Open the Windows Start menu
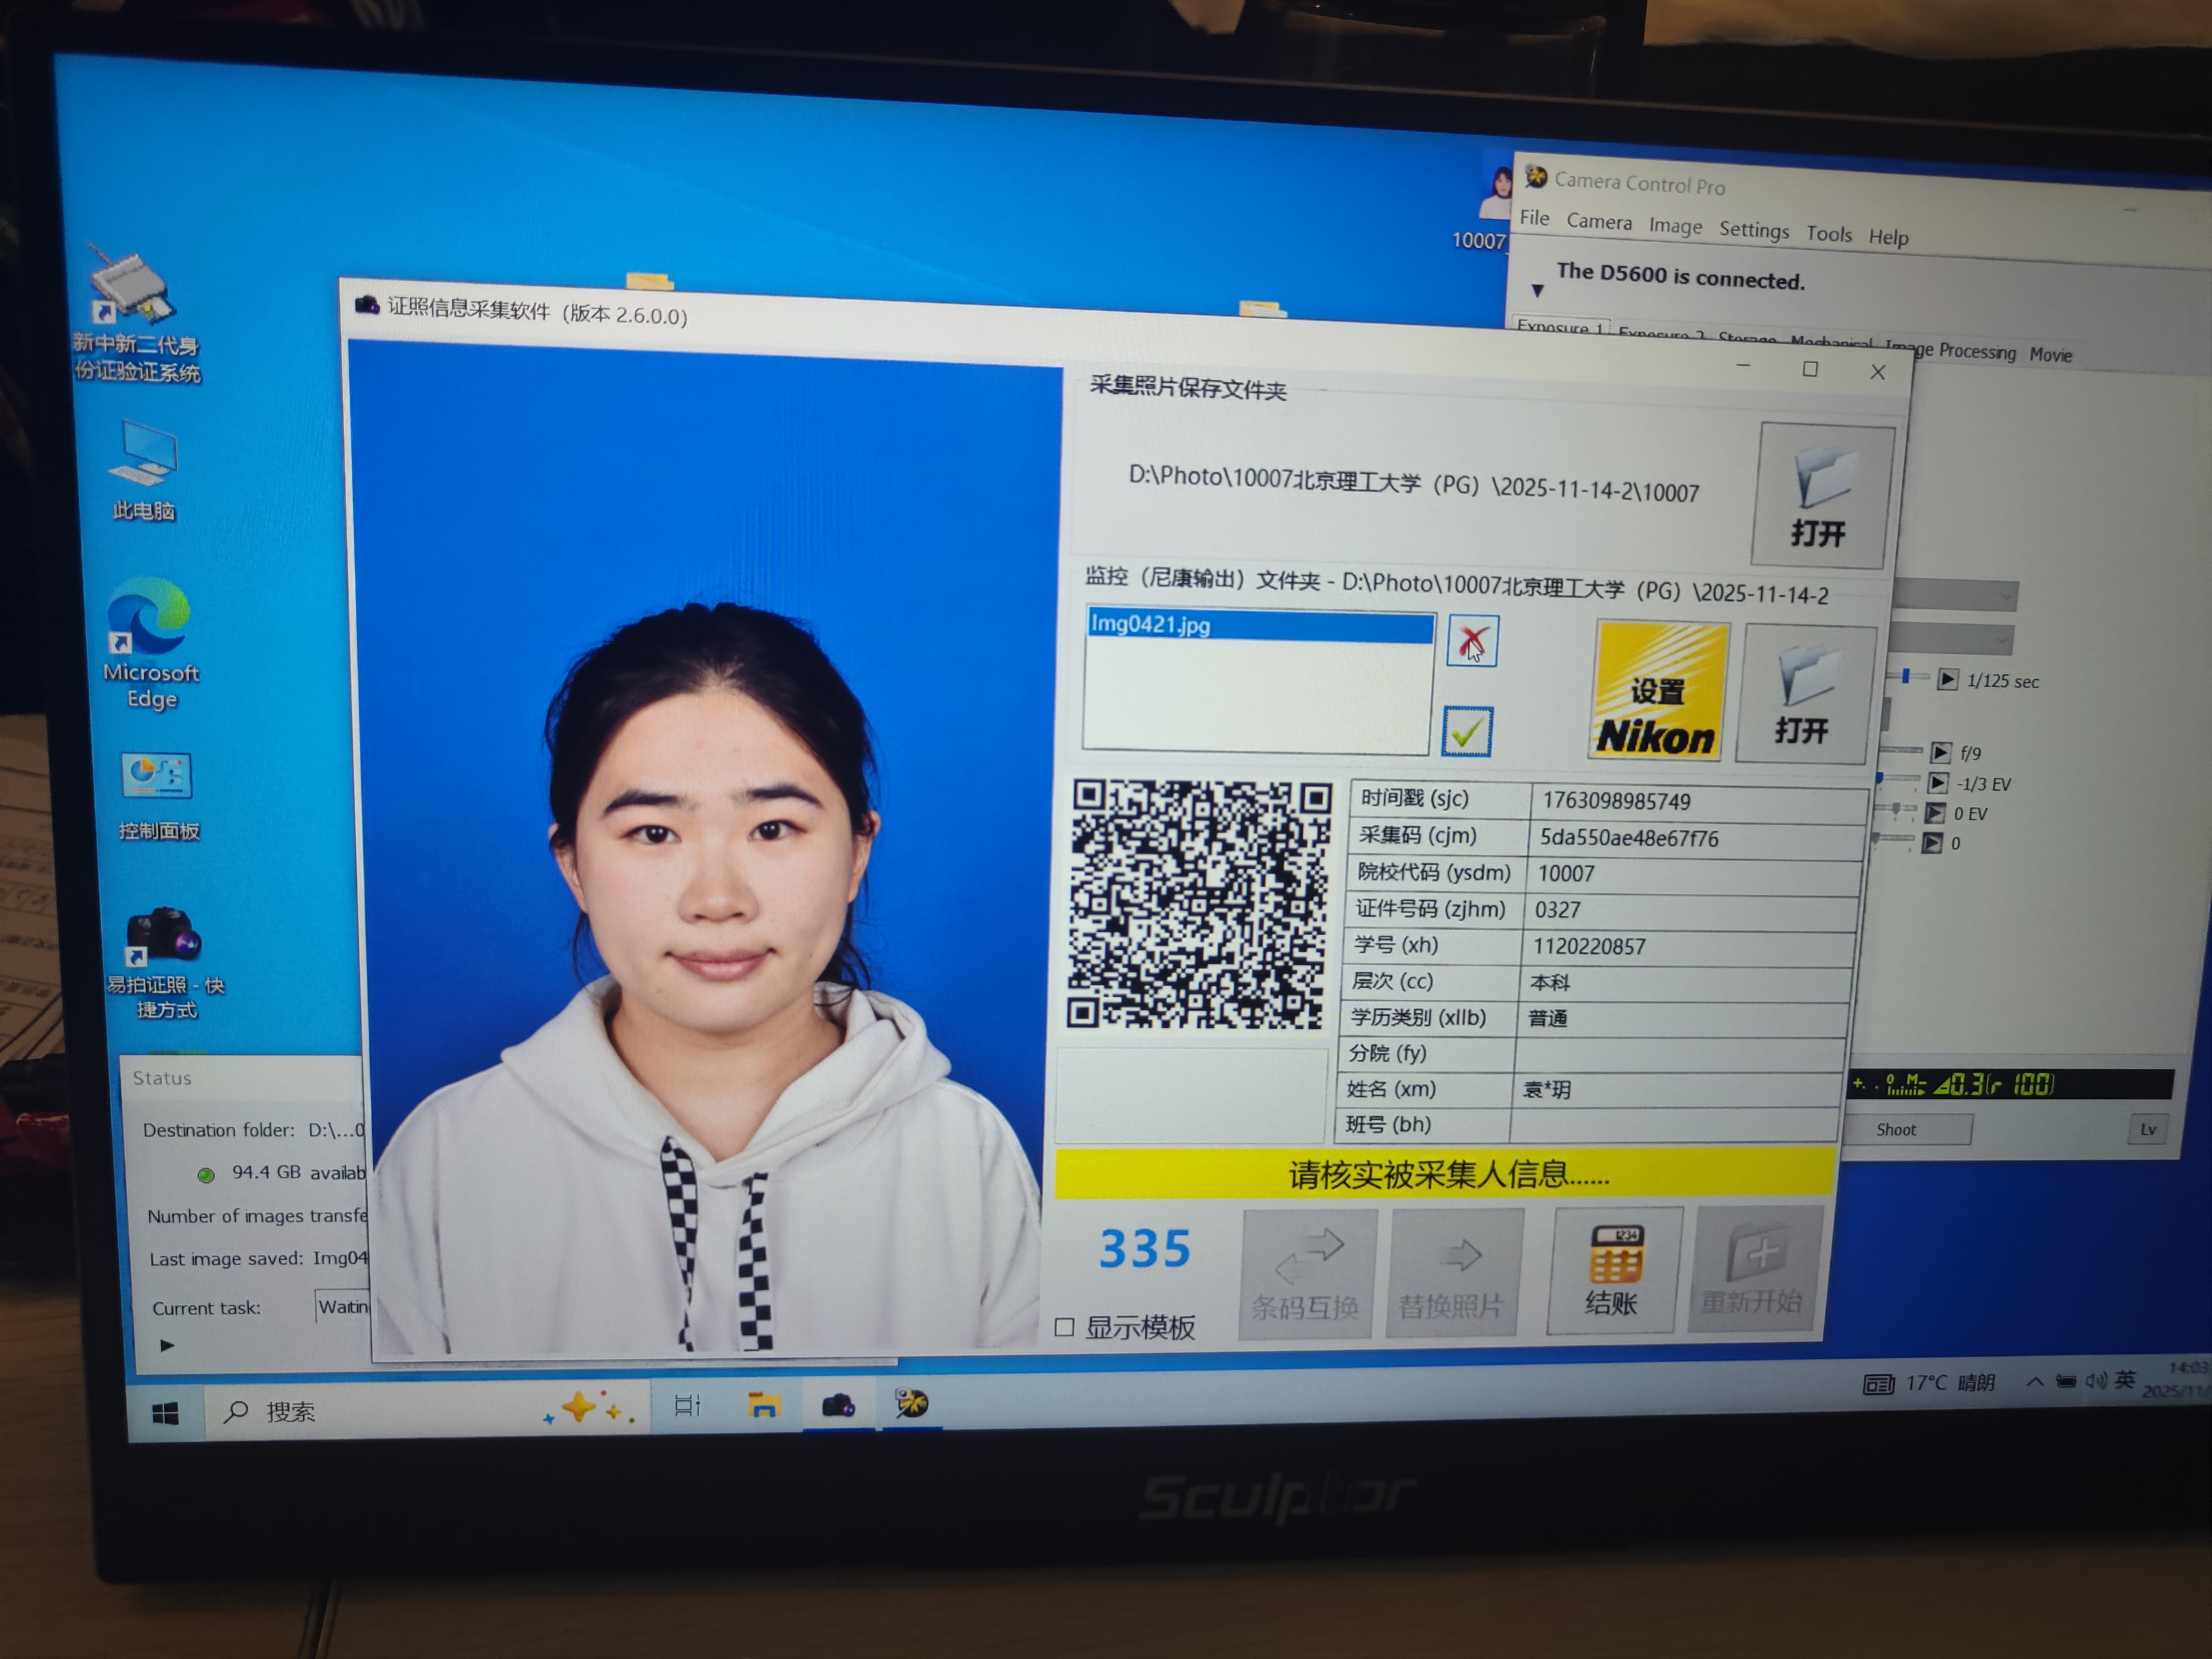Viewport: 2212px width, 1659px height. point(165,1413)
